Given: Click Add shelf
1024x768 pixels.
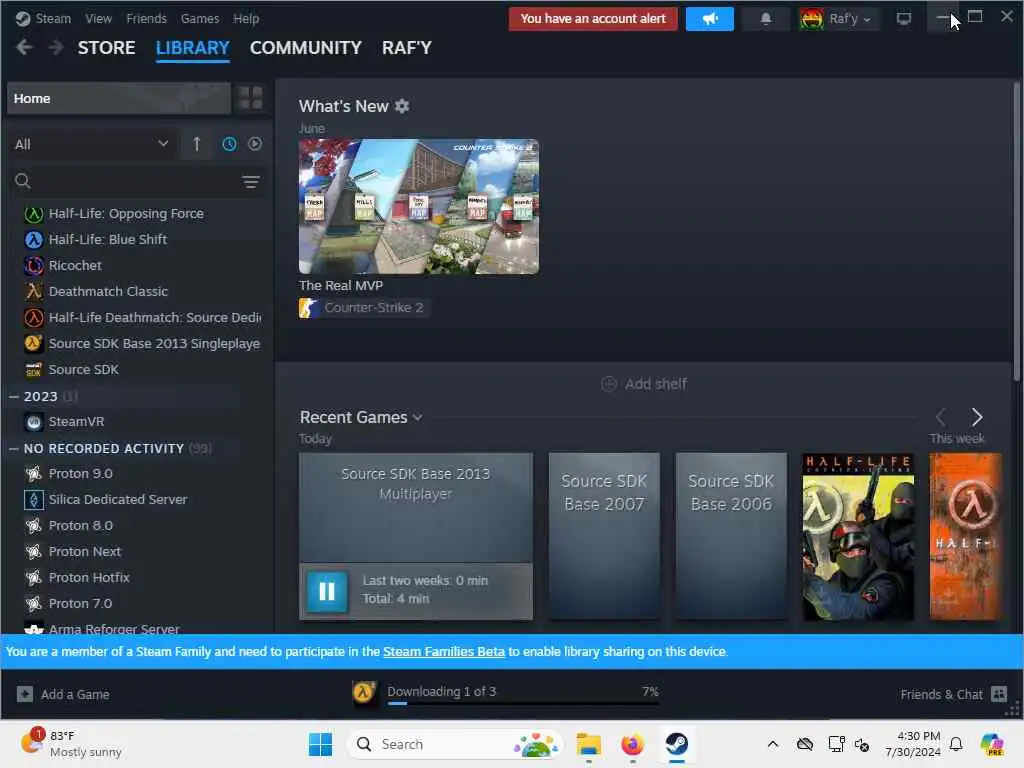Looking at the screenshot, I should (x=644, y=384).
